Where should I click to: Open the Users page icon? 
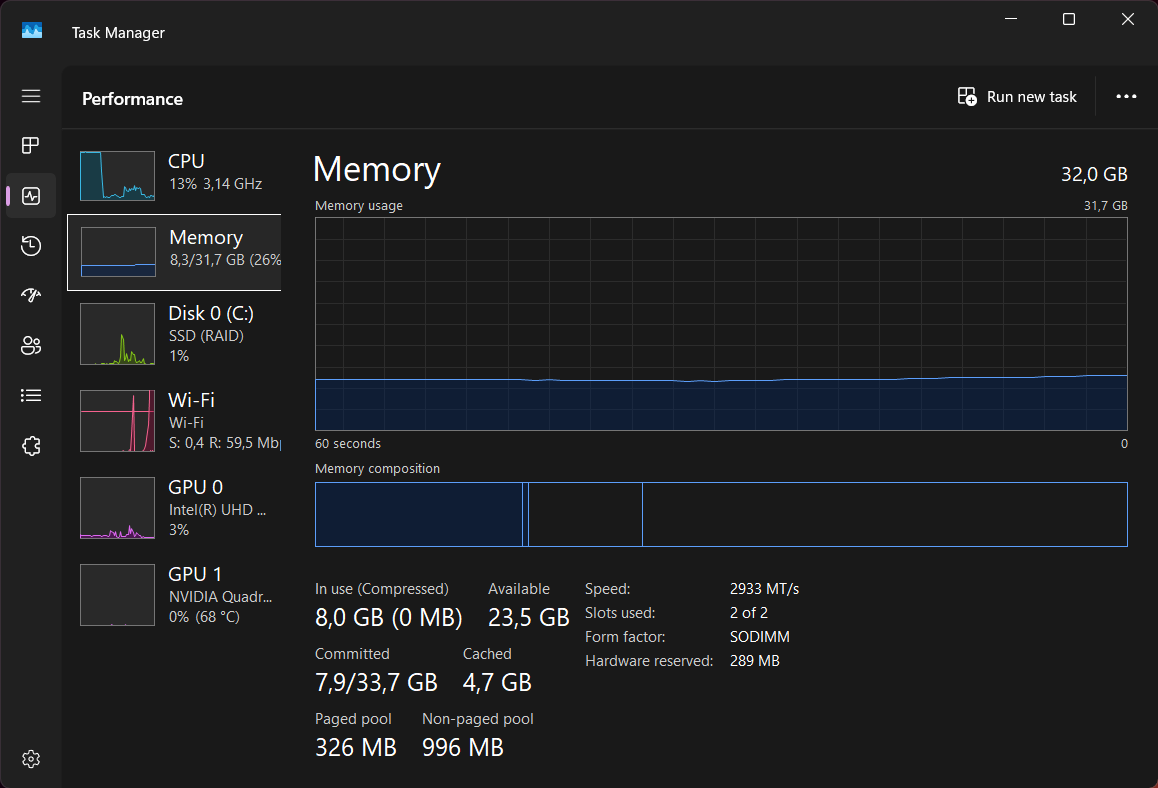click(31, 346)
